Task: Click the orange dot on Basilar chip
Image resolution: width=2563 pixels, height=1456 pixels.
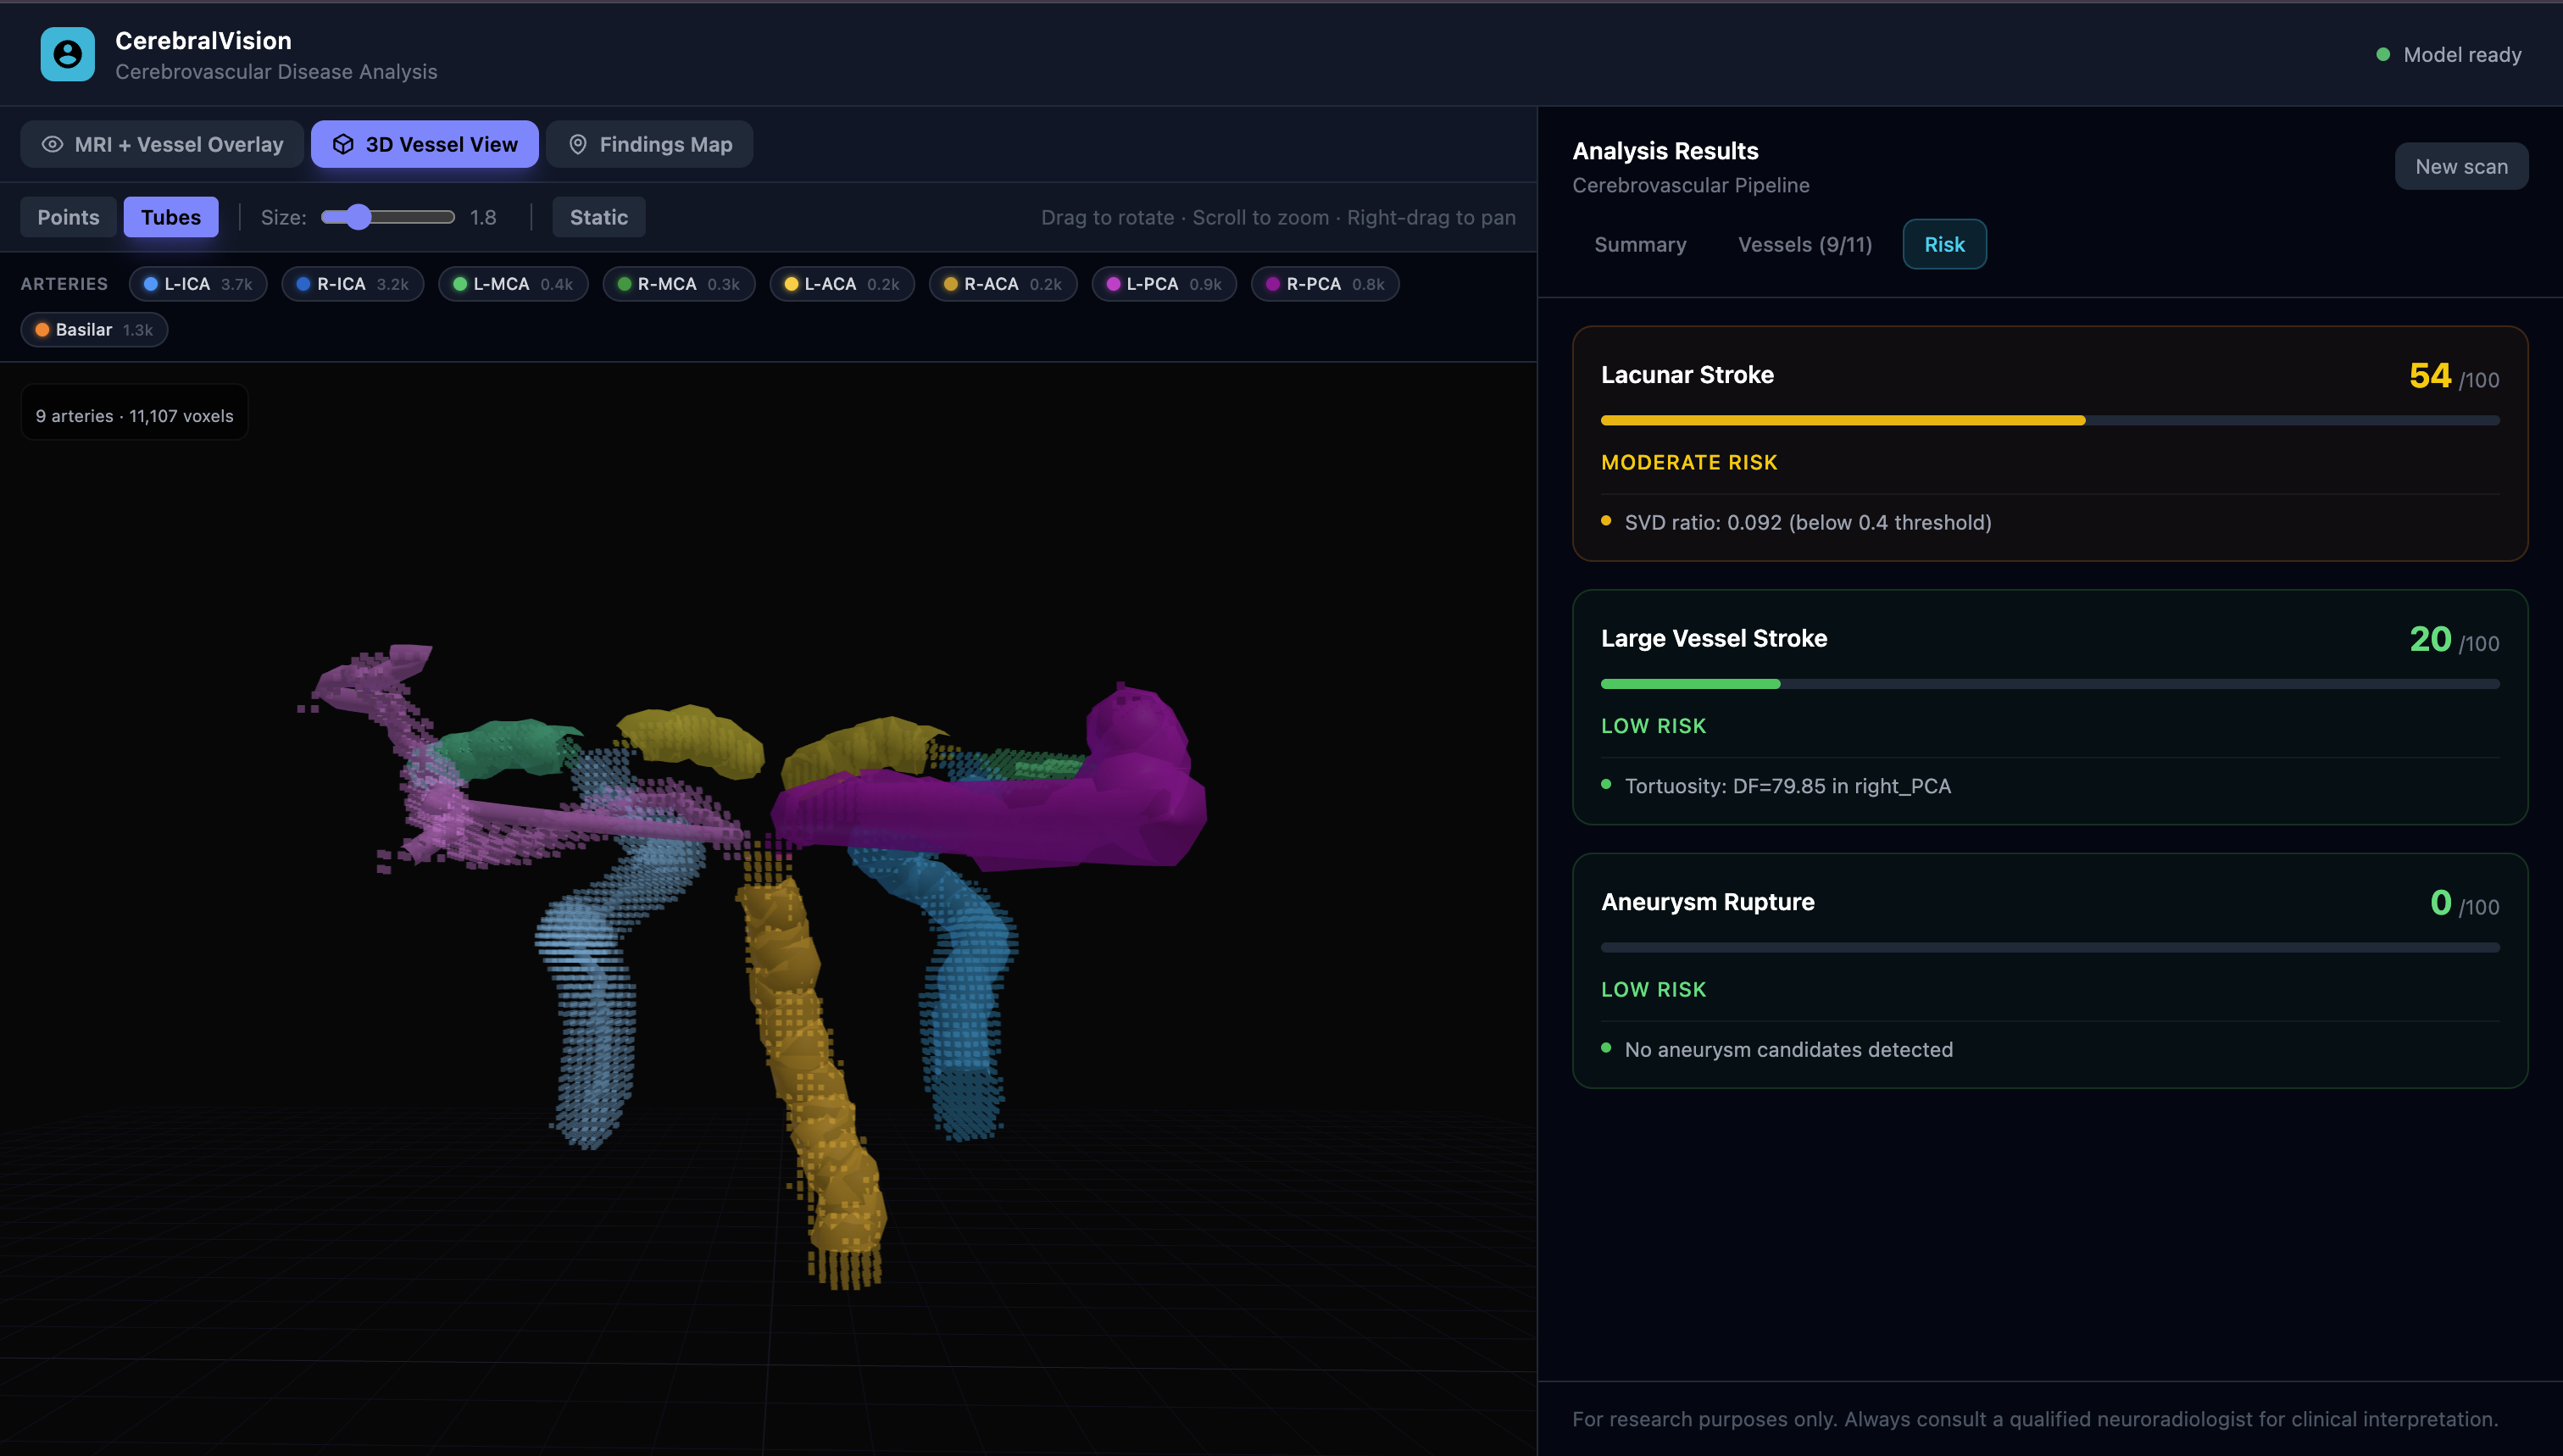Action: pyautogui.click(x=42, y=330)
